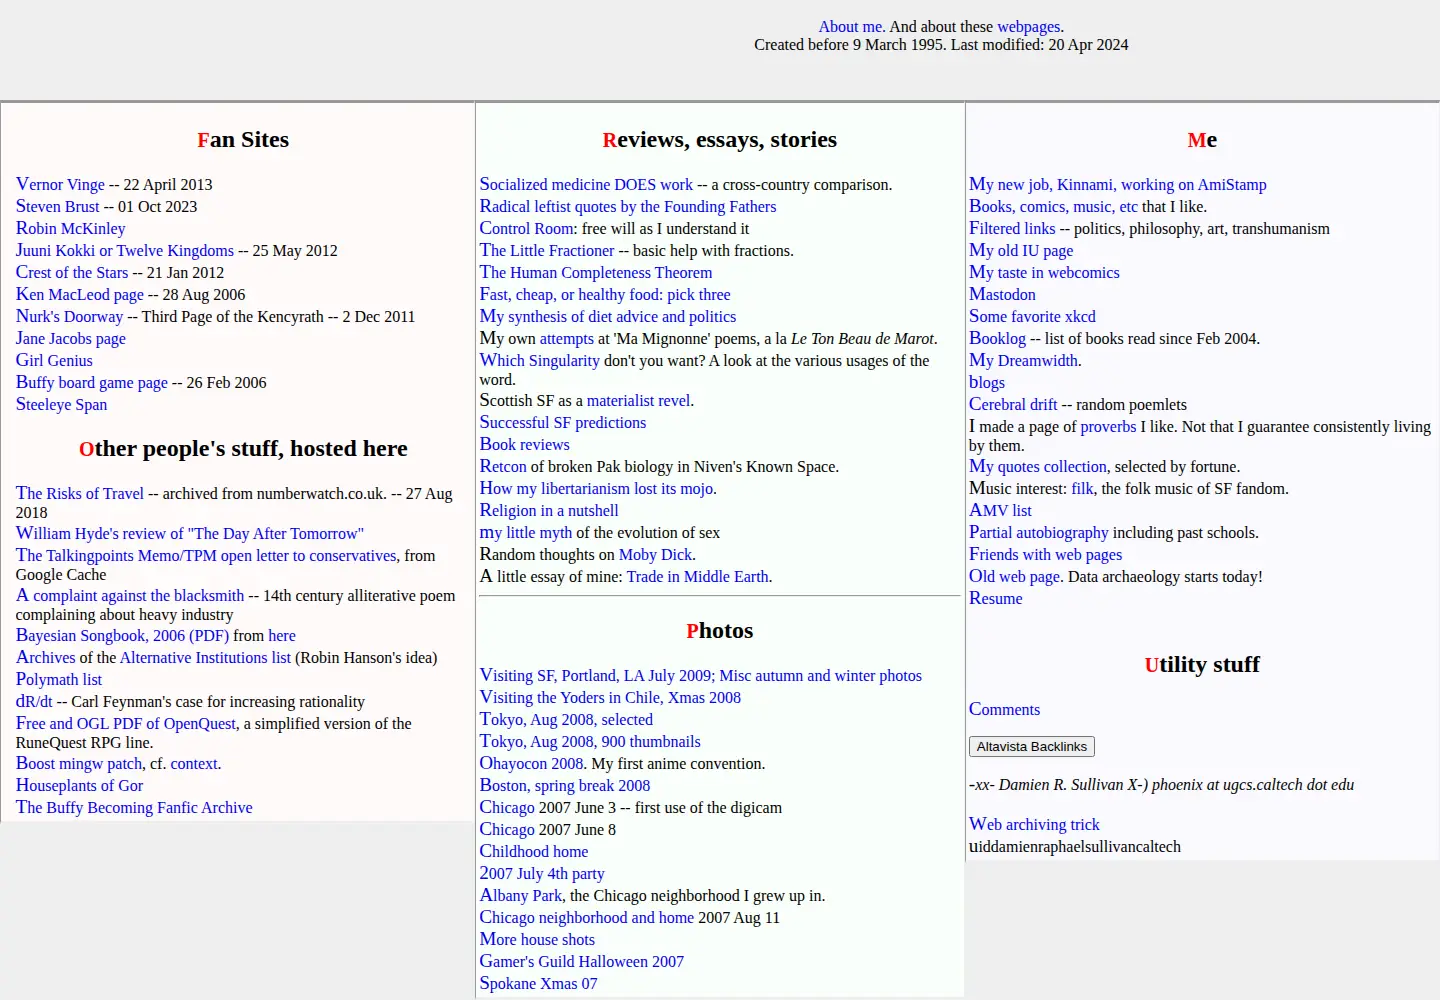Open the AMV list link
1440x1000 pixels.
[x=1000, y=510]
